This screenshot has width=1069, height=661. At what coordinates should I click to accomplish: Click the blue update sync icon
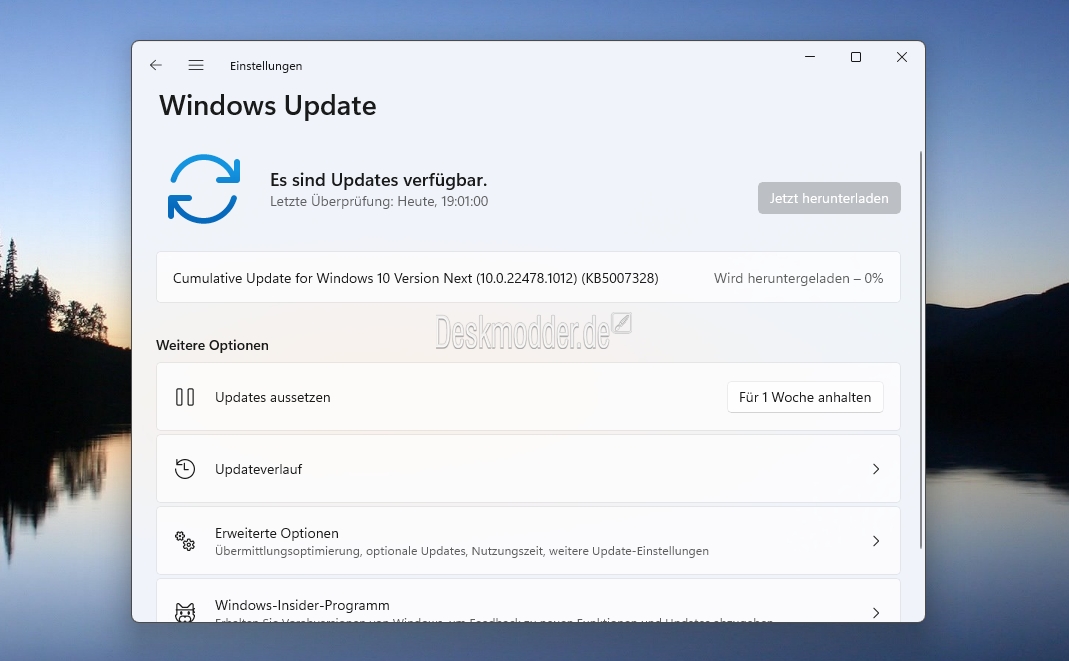pos(204,188)
